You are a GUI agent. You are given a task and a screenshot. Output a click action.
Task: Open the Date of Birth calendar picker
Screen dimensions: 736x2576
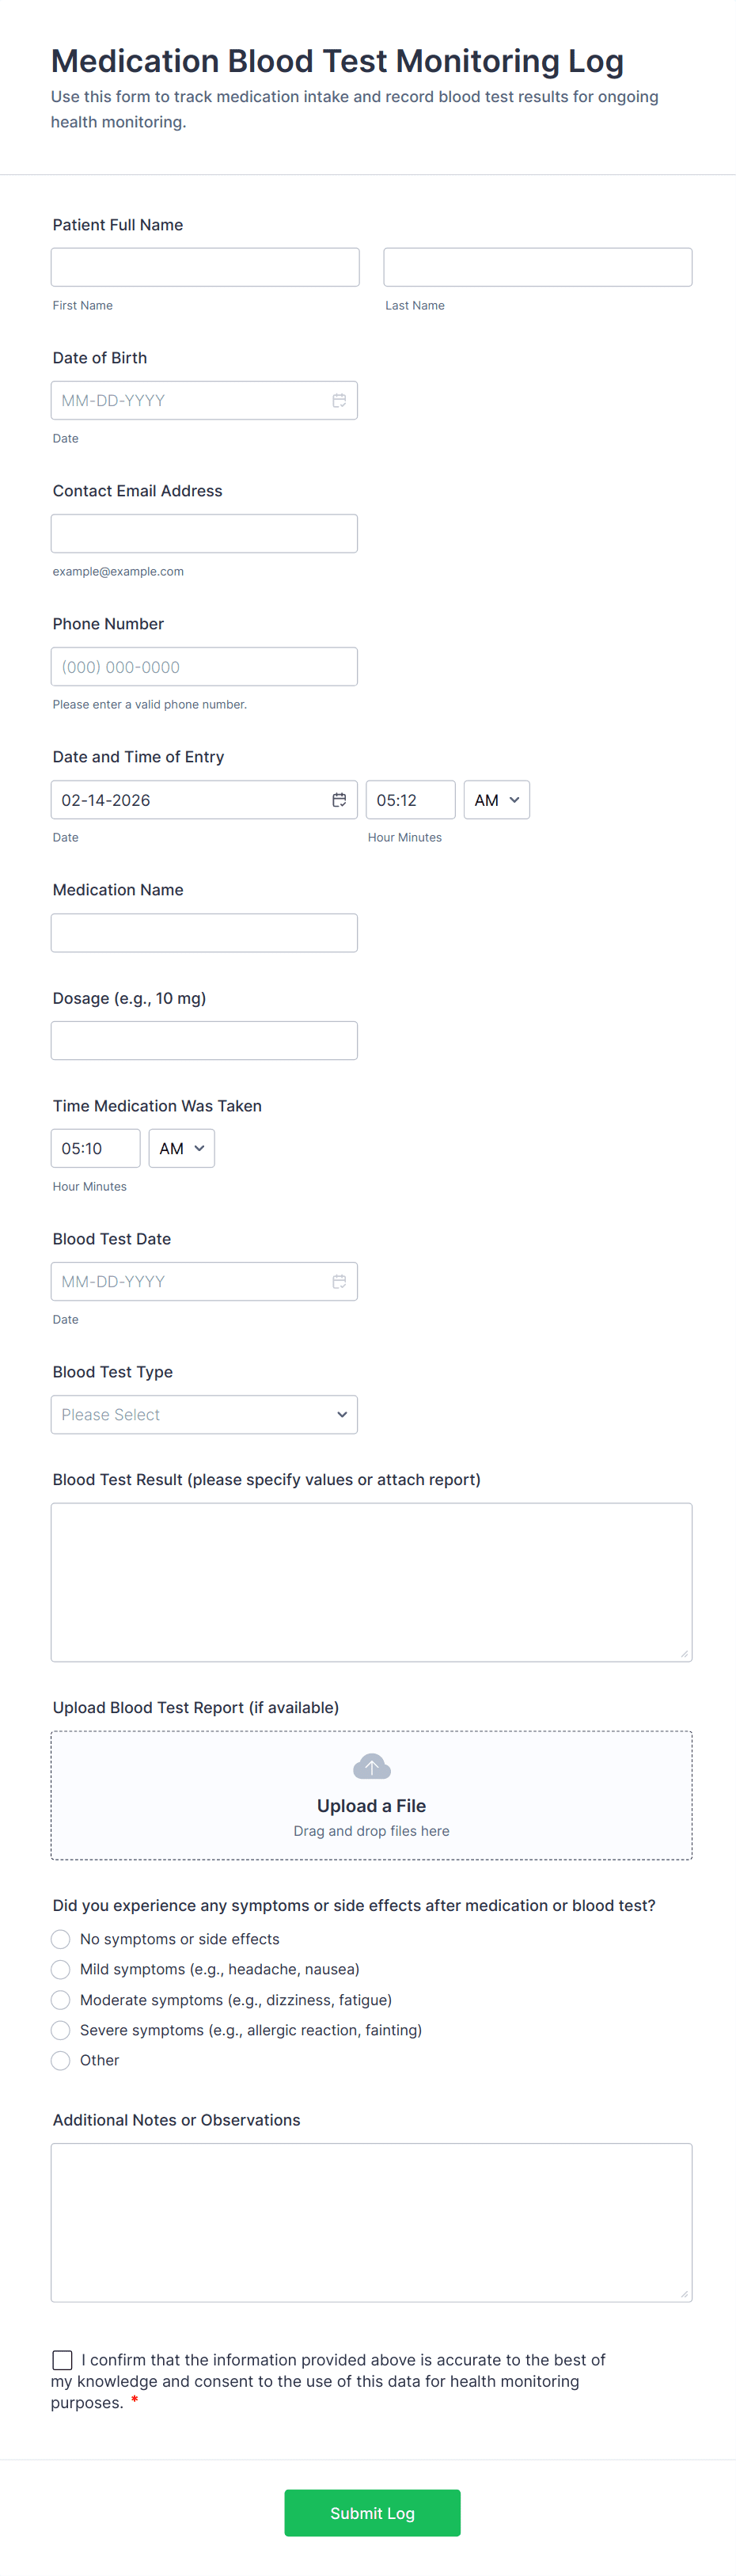point(339,401)
